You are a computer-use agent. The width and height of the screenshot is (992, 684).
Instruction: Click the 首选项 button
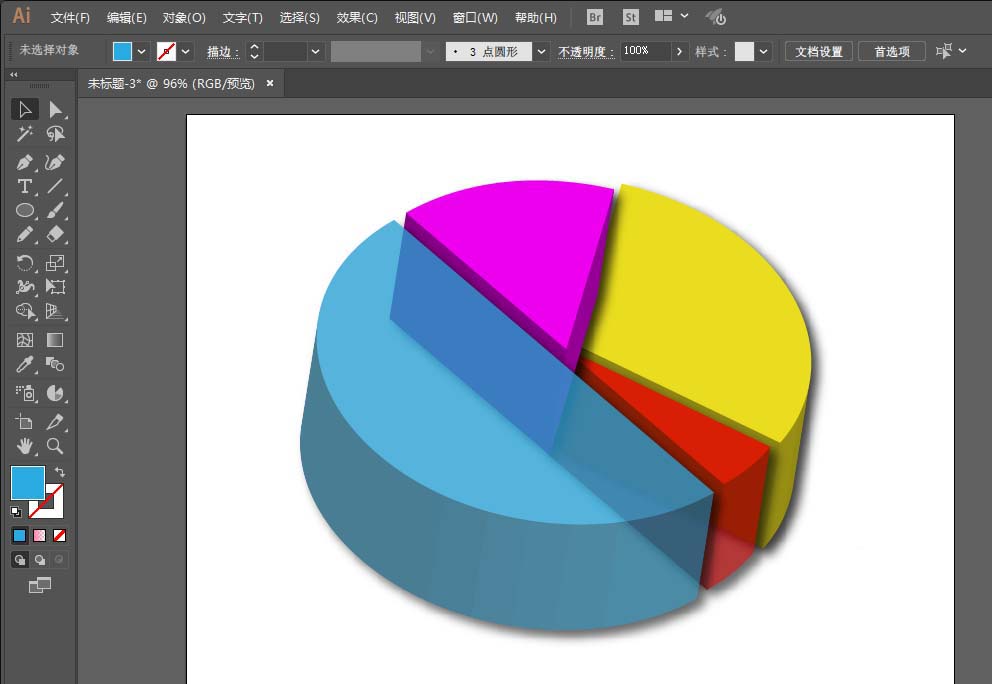[x=892, y=52]
